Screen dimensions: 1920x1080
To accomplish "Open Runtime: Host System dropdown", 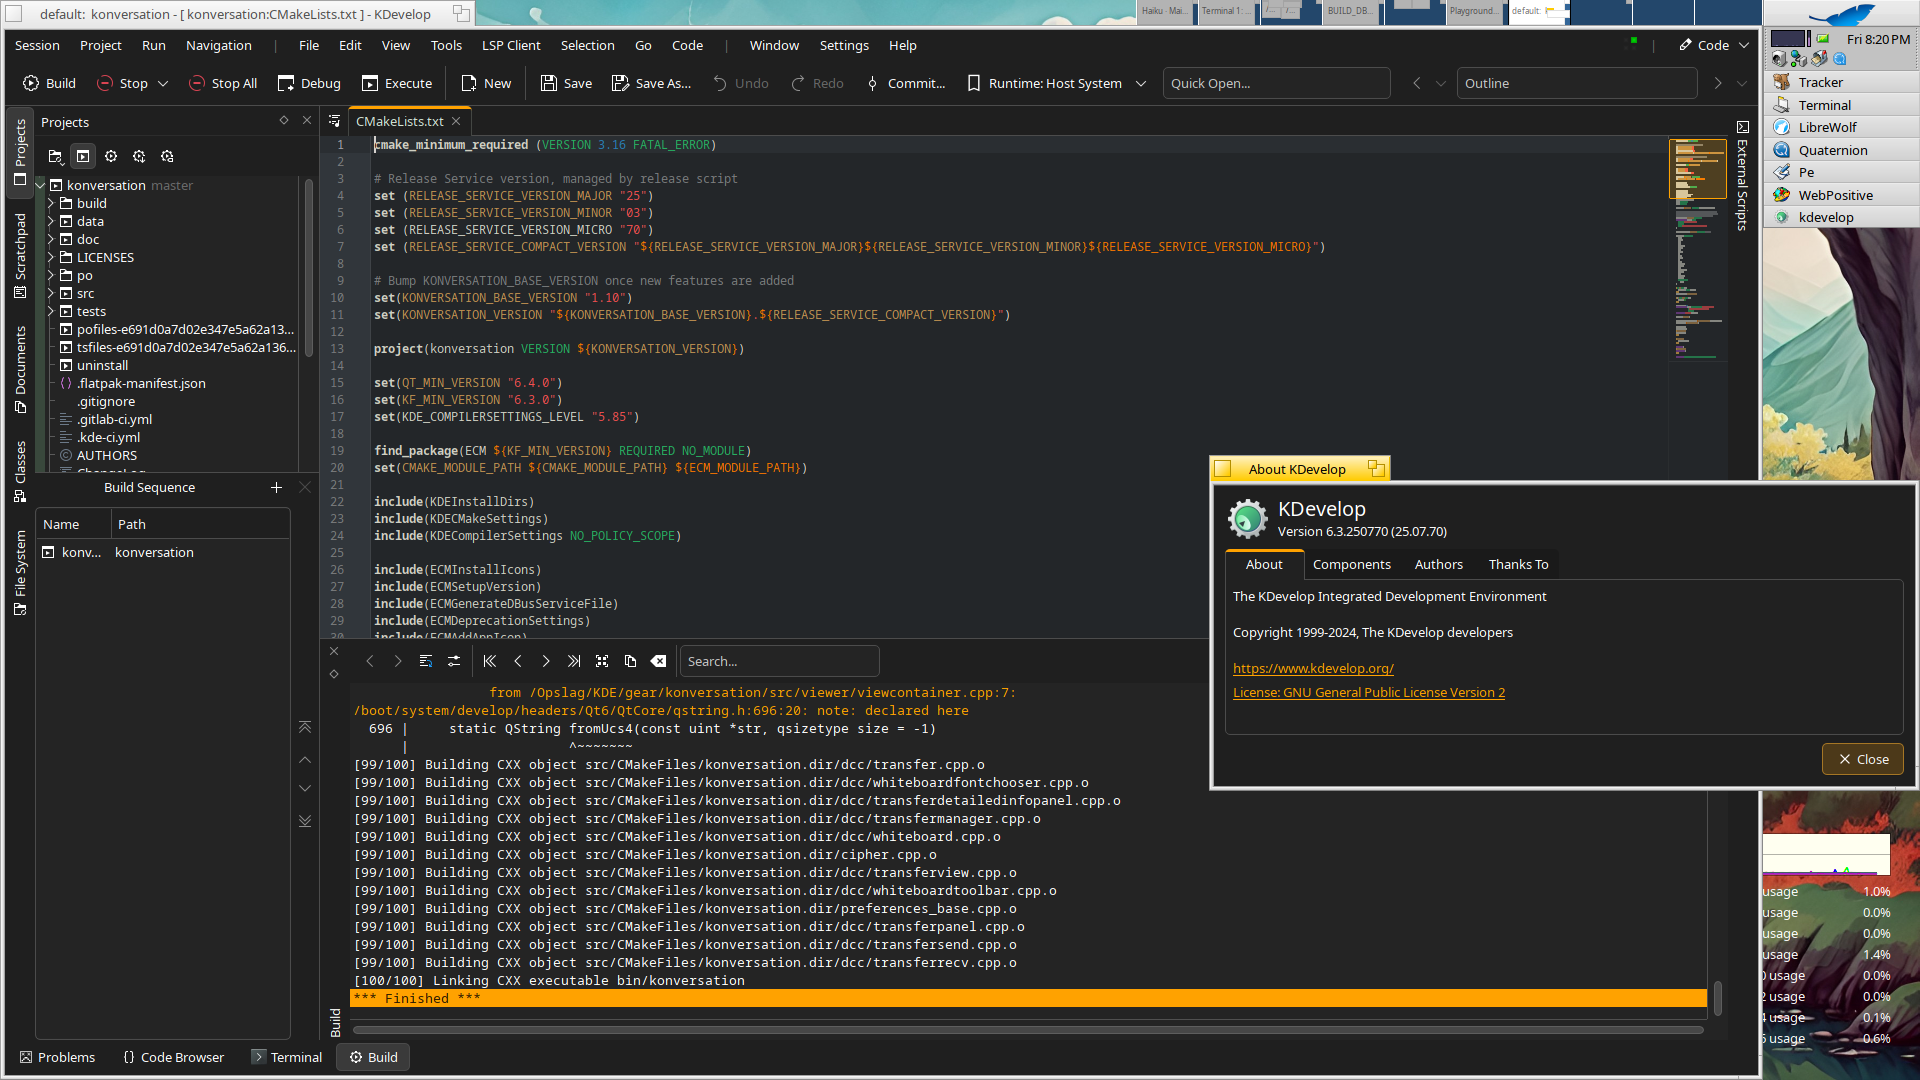I will [1057, 83].
